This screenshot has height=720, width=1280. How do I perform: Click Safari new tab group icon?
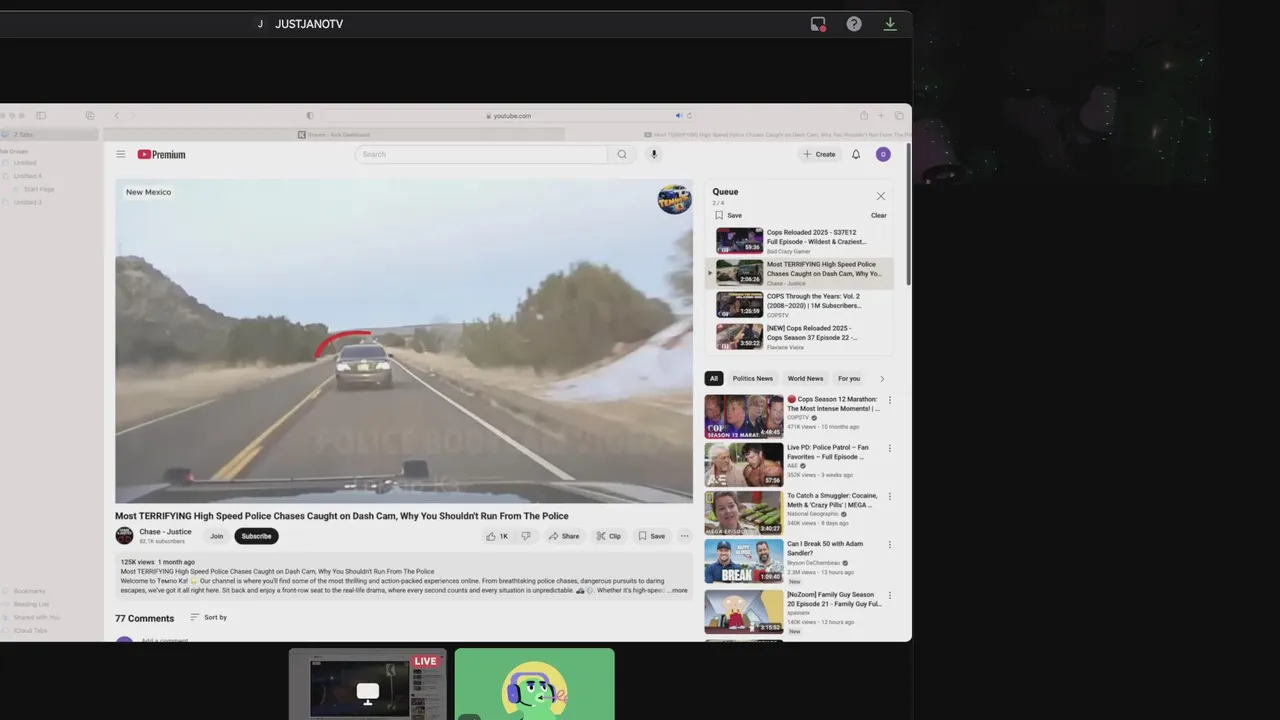pyautogui.click(x=90, y=116)
